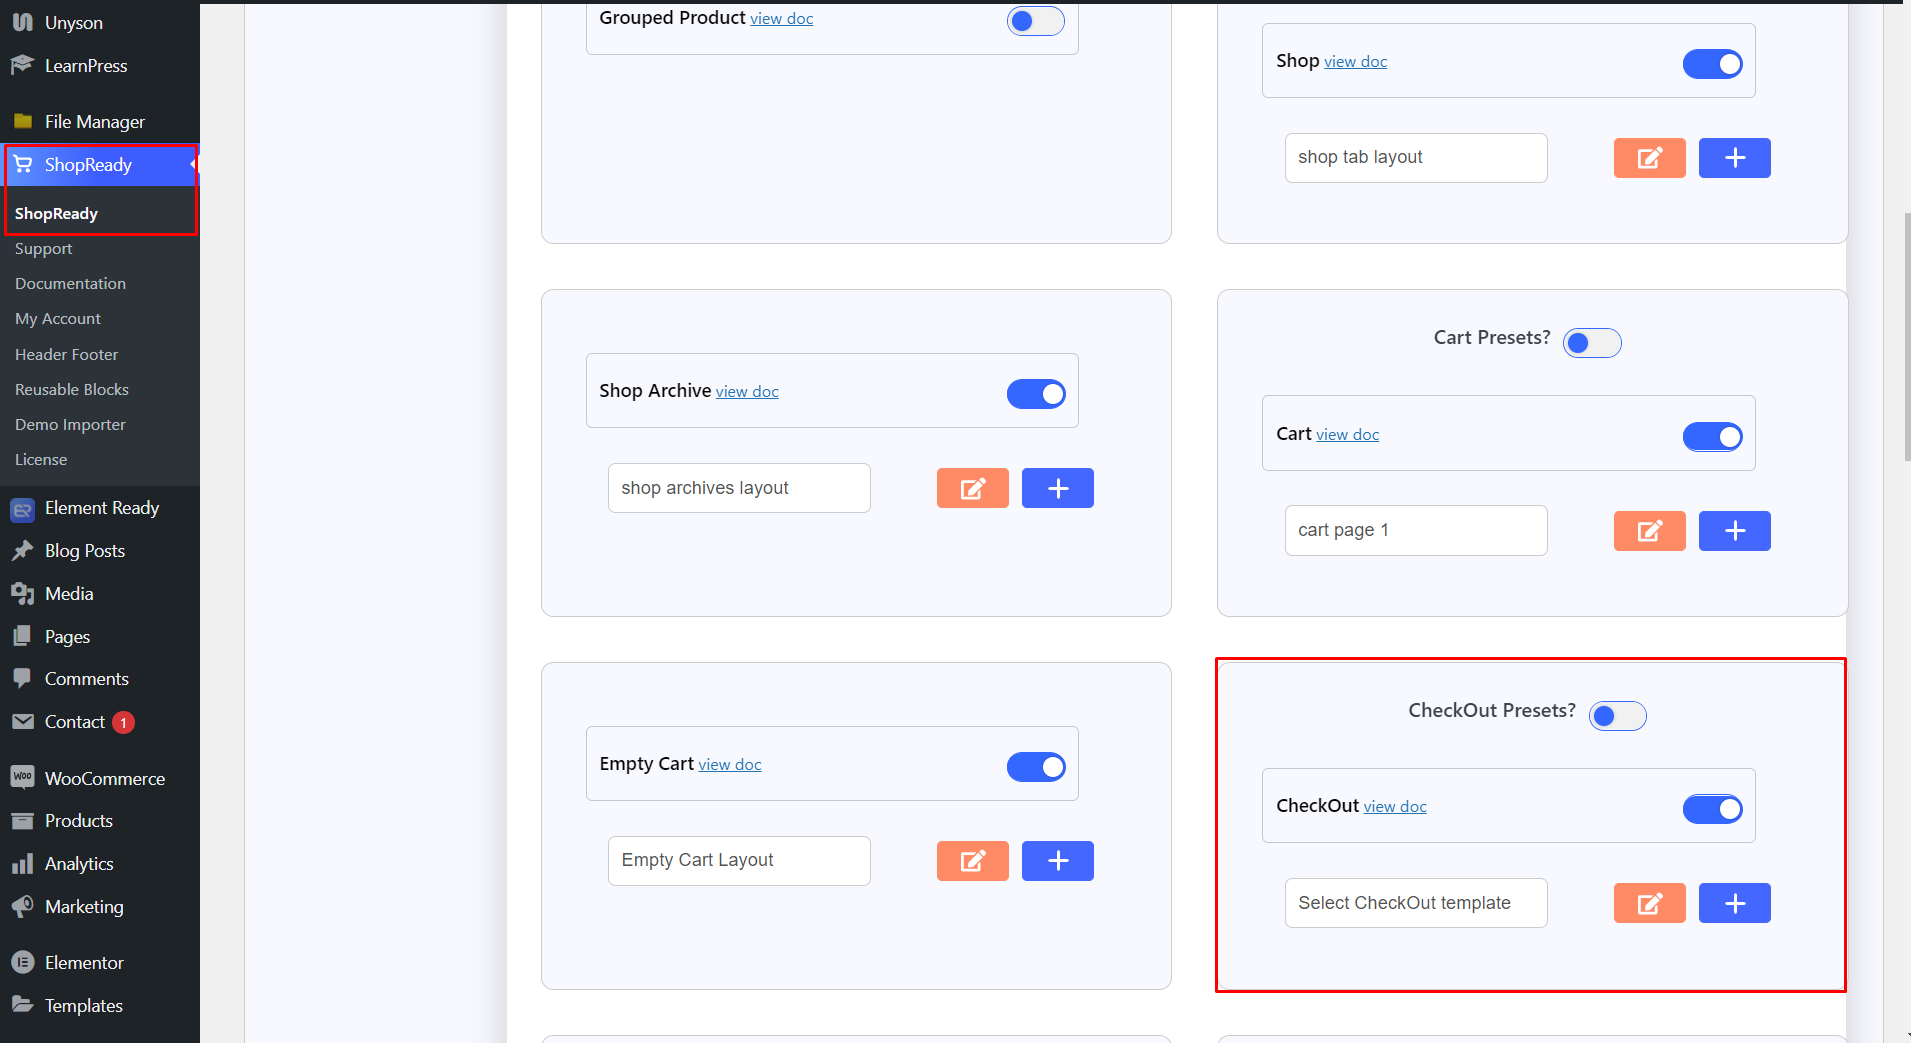Add new Empty Cart template
Screen dimensions: 1911x1043
click(x=1057, y=861)
